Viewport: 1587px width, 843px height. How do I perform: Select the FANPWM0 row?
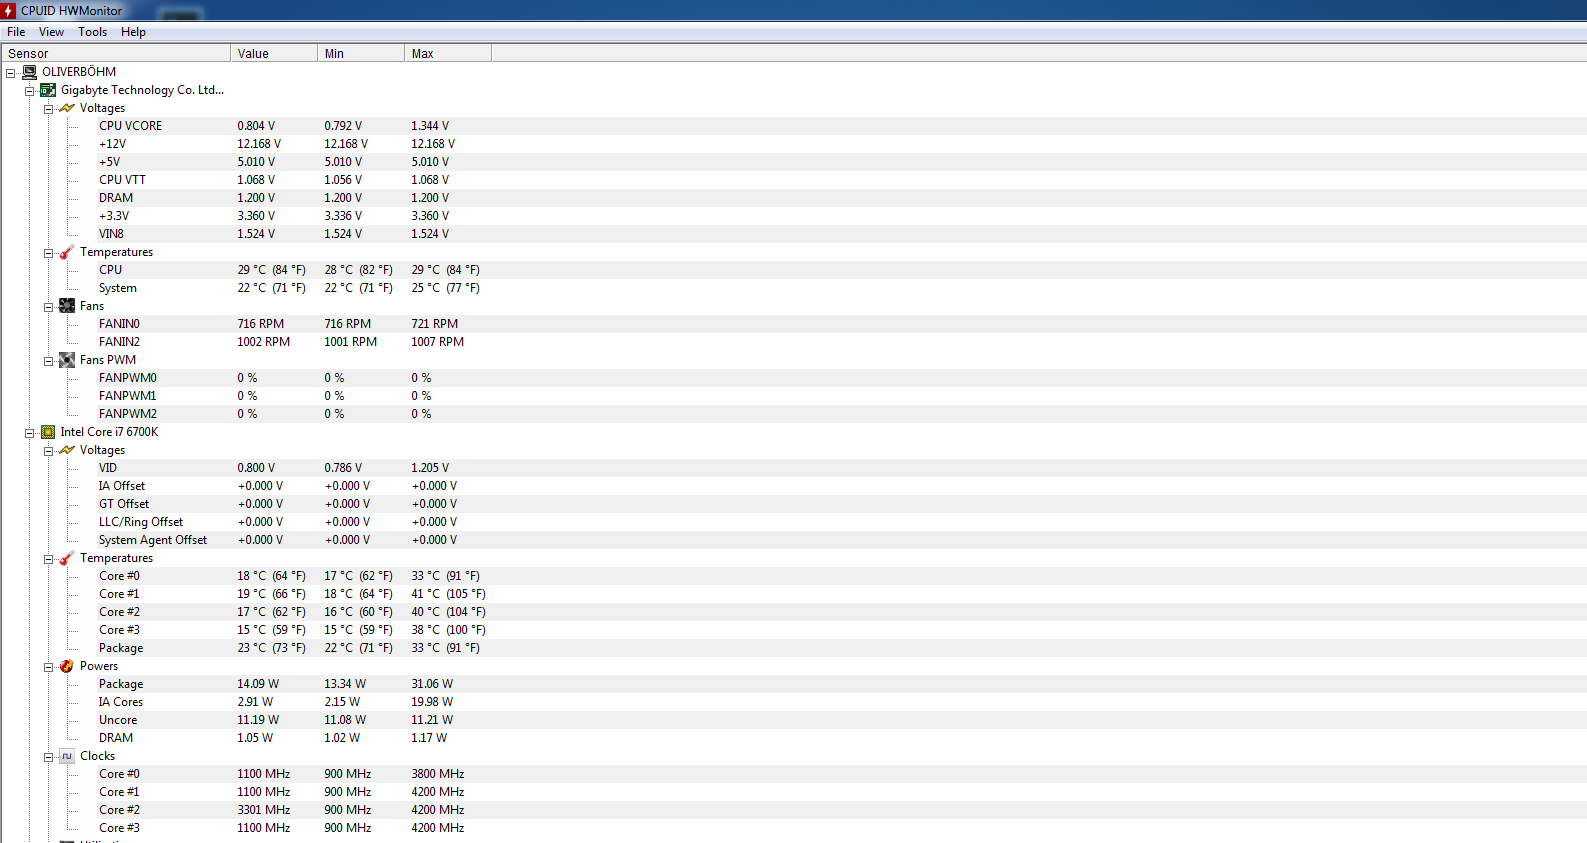[840, 378]
